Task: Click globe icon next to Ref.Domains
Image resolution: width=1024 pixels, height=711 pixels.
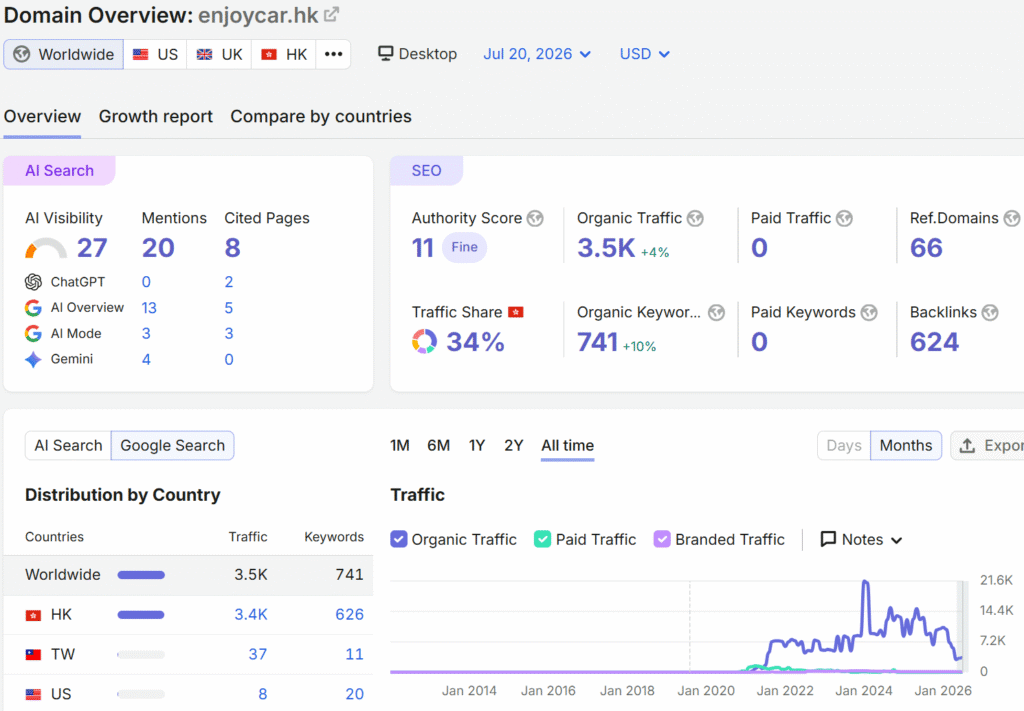Action: click(1012, 218)
